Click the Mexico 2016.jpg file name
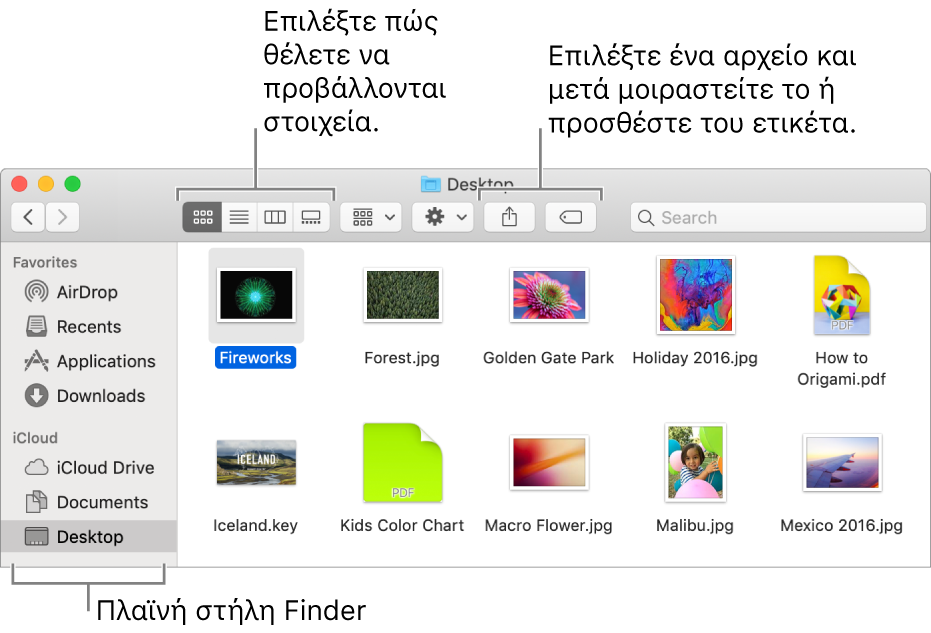931x633 pixels. 841,525
